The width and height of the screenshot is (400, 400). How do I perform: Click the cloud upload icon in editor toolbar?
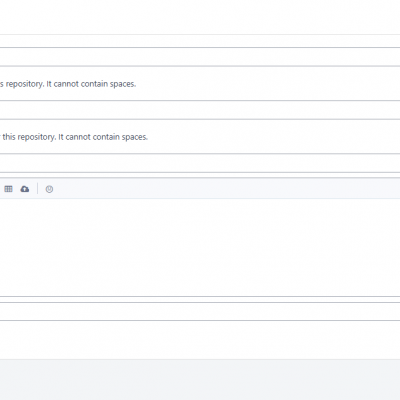point(25,189)
